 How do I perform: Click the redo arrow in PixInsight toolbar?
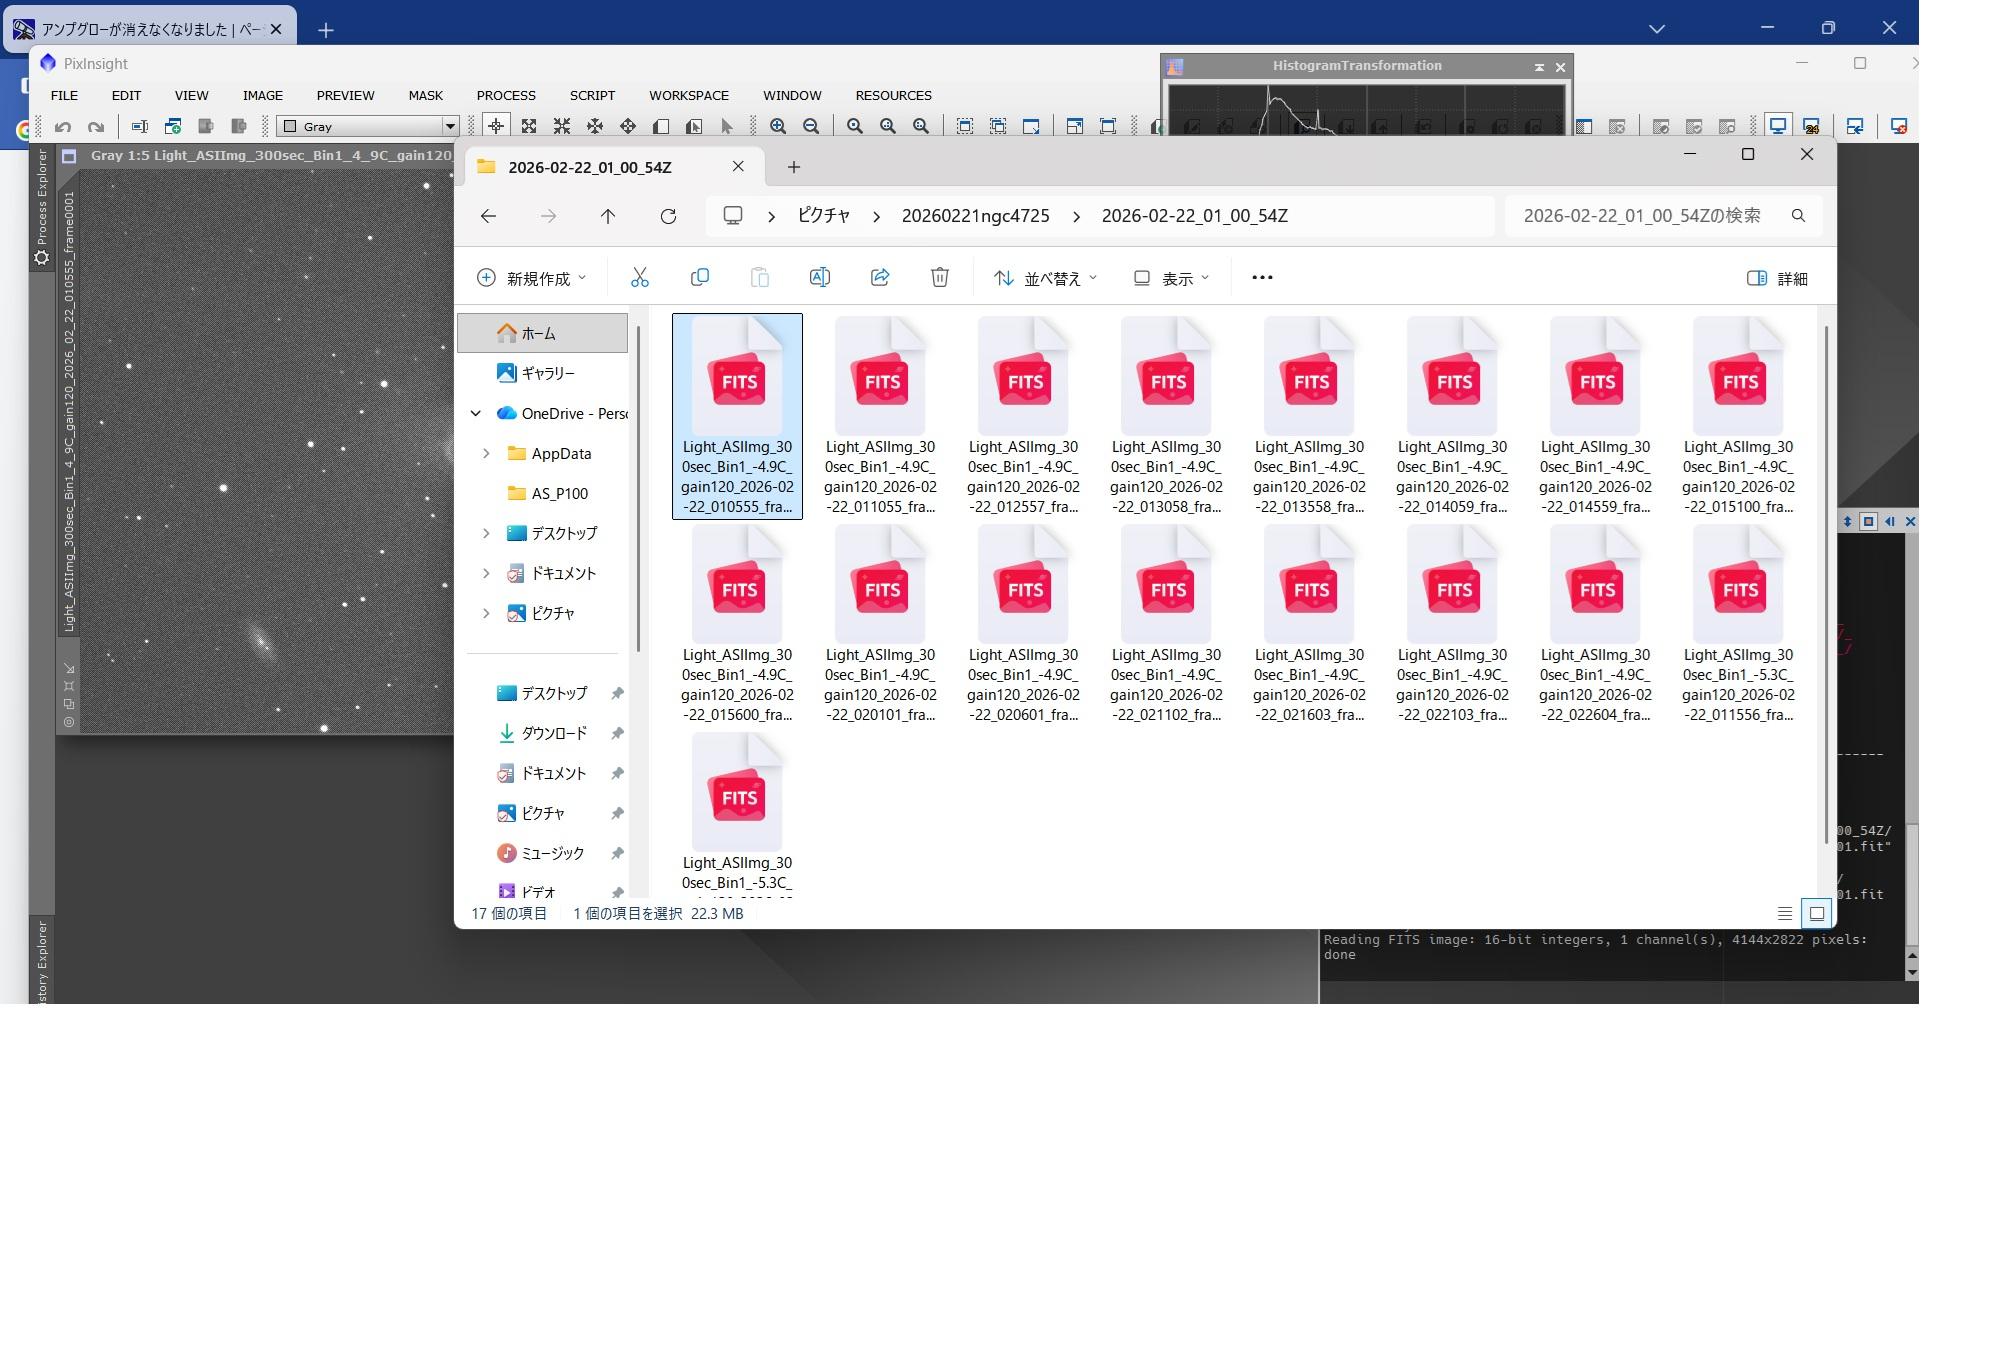click(96, 126)
